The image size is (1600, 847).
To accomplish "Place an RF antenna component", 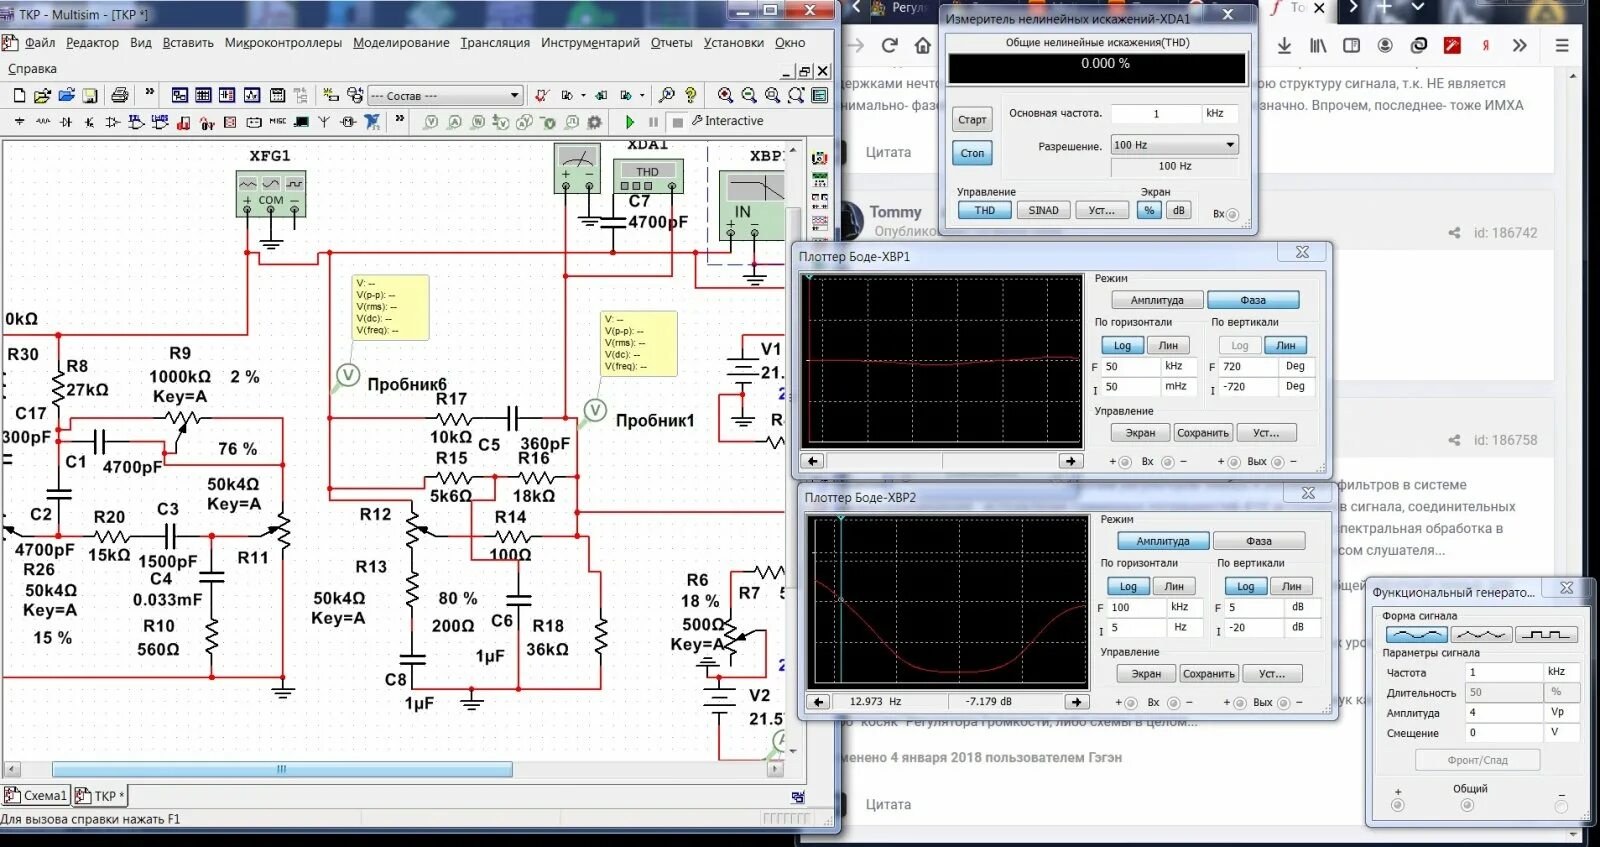I will [x=324, y=121].
